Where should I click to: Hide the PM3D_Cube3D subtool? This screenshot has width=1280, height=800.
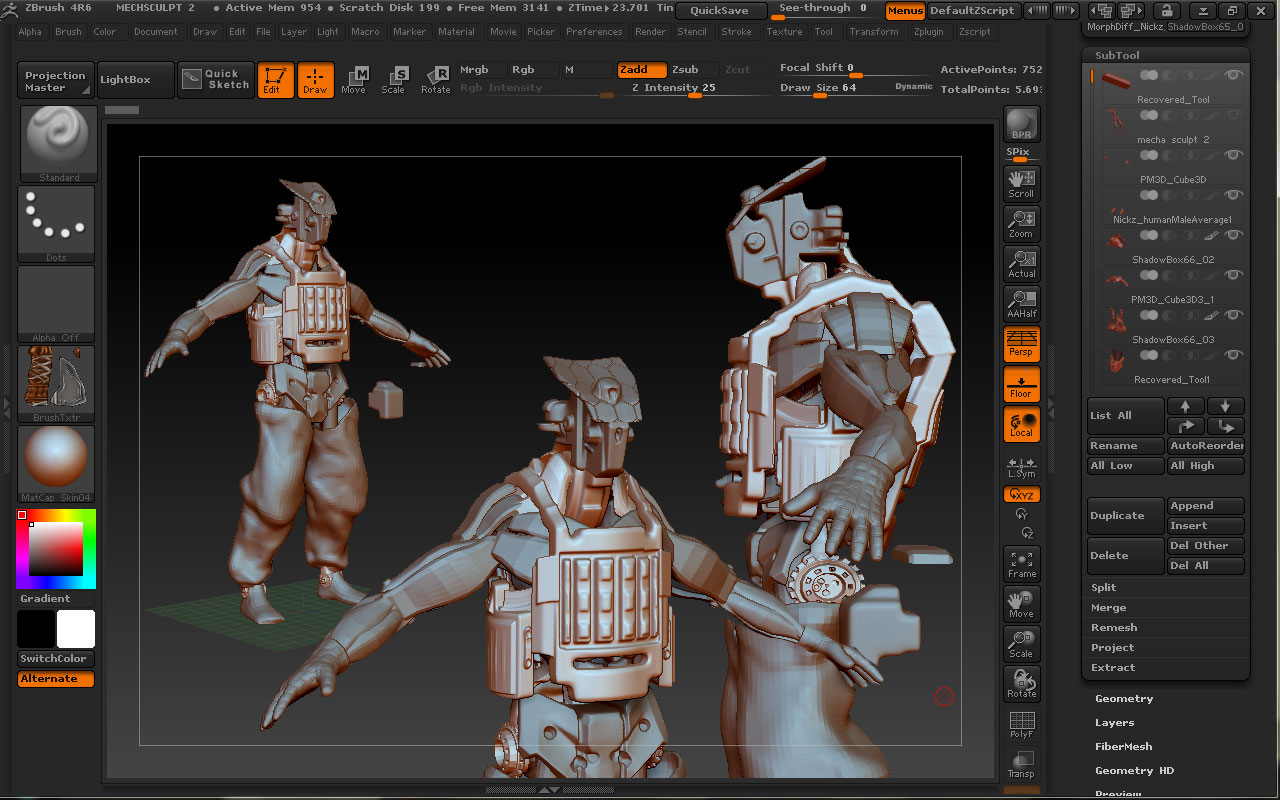[1234, 155]
